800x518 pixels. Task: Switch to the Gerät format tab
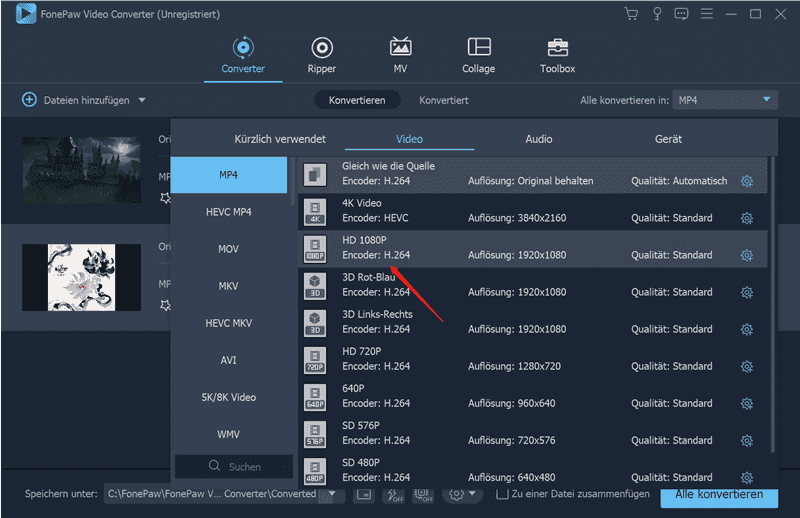point(668,139)
